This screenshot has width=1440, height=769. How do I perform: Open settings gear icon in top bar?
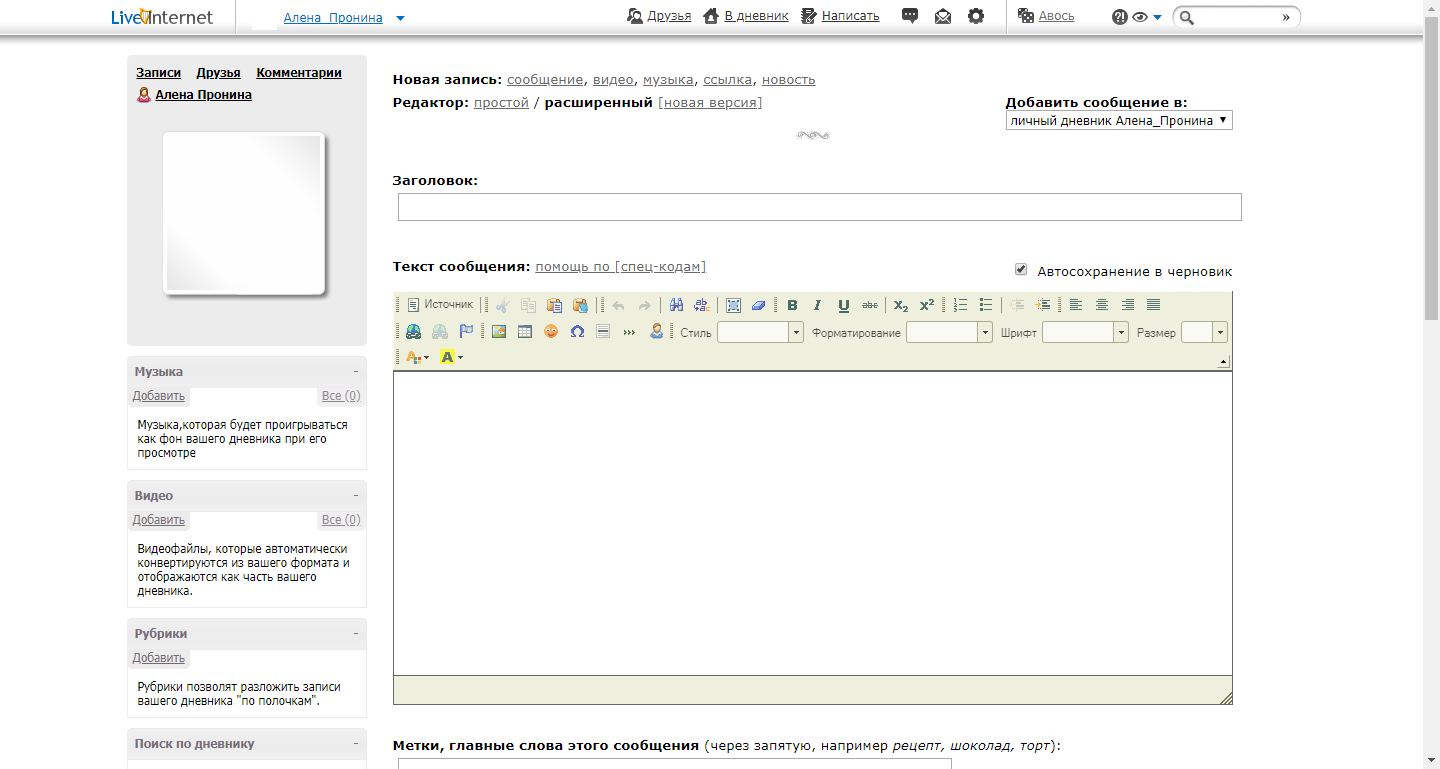[x=976, y=16]
